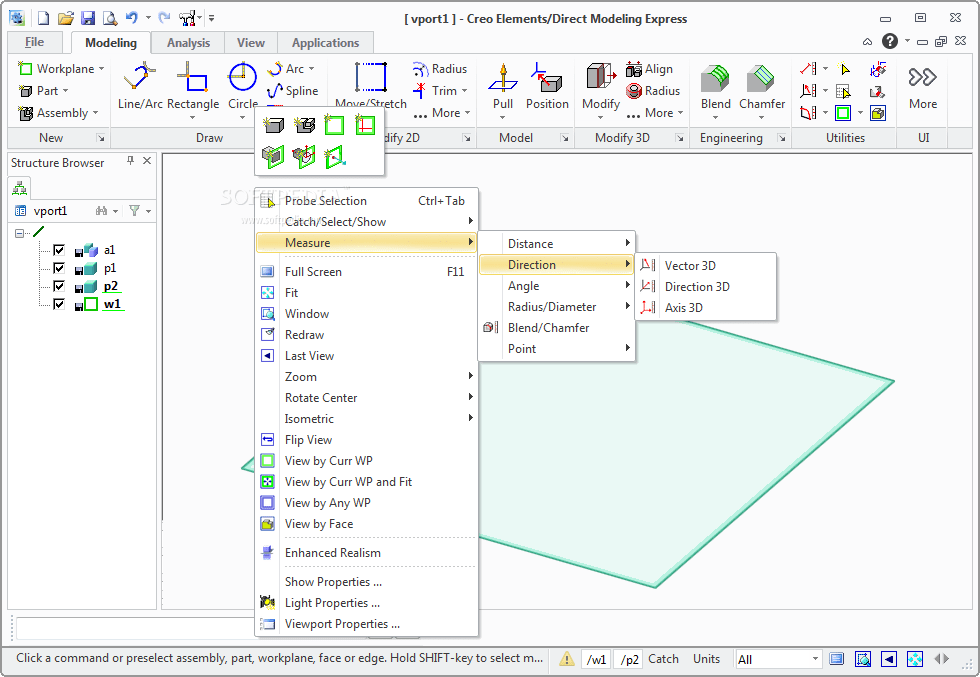Click the Units button in status bar

click(706, 659)
